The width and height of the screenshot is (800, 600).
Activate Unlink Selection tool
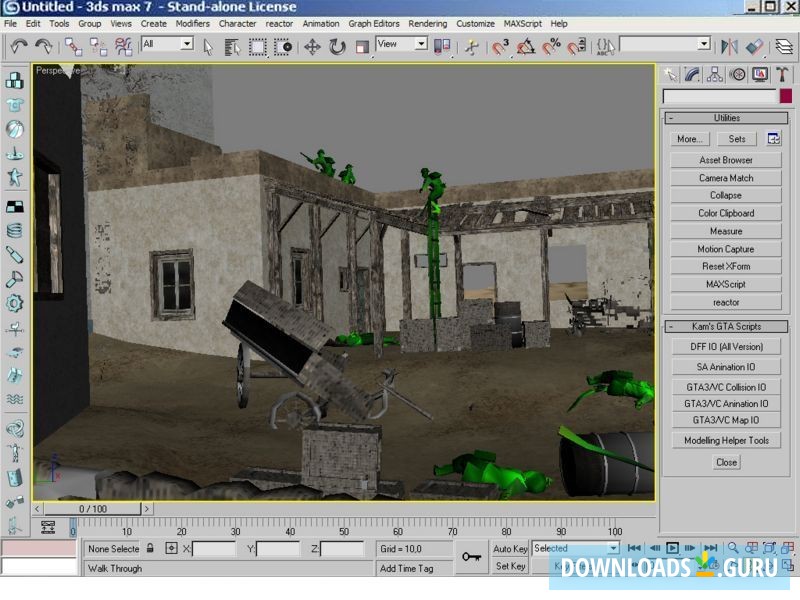coord(98,47)
